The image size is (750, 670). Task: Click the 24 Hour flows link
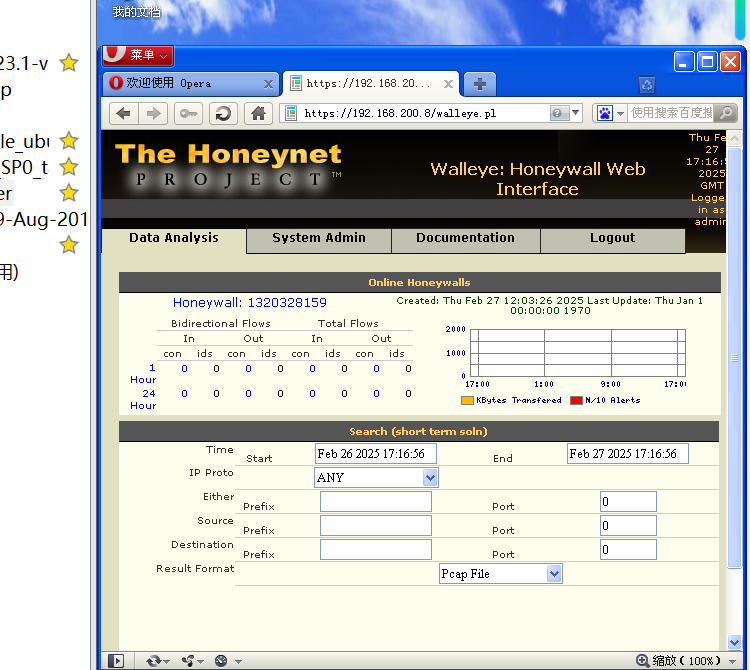tap(143, 399)
